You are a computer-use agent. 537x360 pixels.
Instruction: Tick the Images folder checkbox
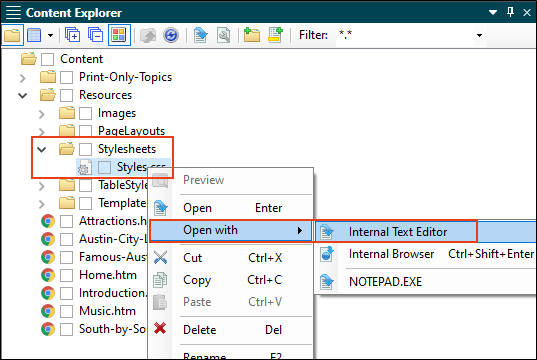pos(85,113)
